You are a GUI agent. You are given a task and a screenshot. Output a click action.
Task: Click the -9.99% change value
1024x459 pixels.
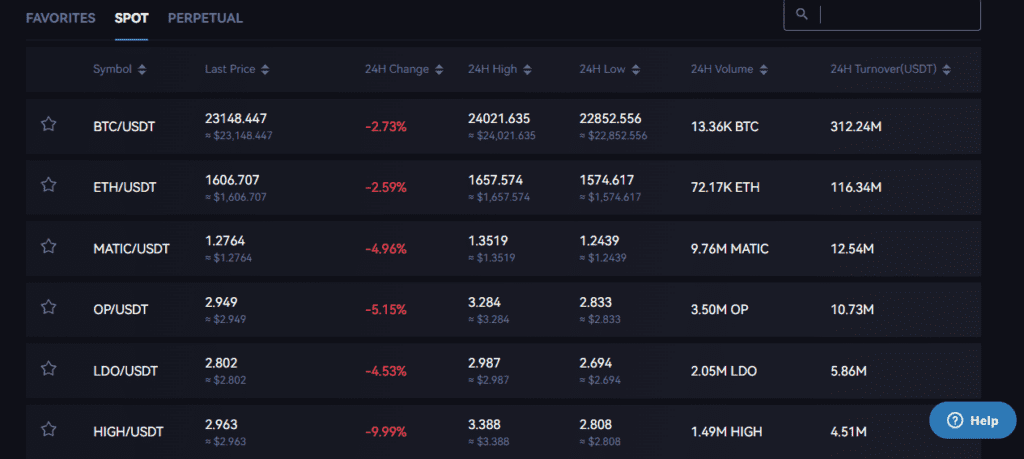click(386, 432)
